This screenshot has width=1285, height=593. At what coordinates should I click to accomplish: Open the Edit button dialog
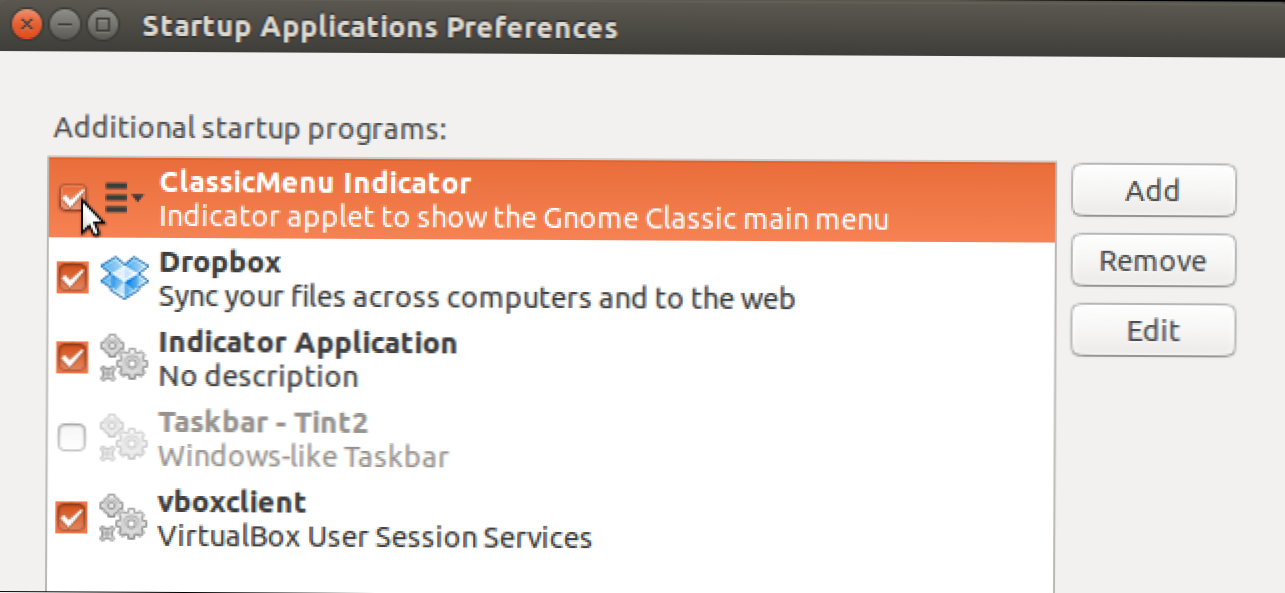click(x=1153, y=331)
